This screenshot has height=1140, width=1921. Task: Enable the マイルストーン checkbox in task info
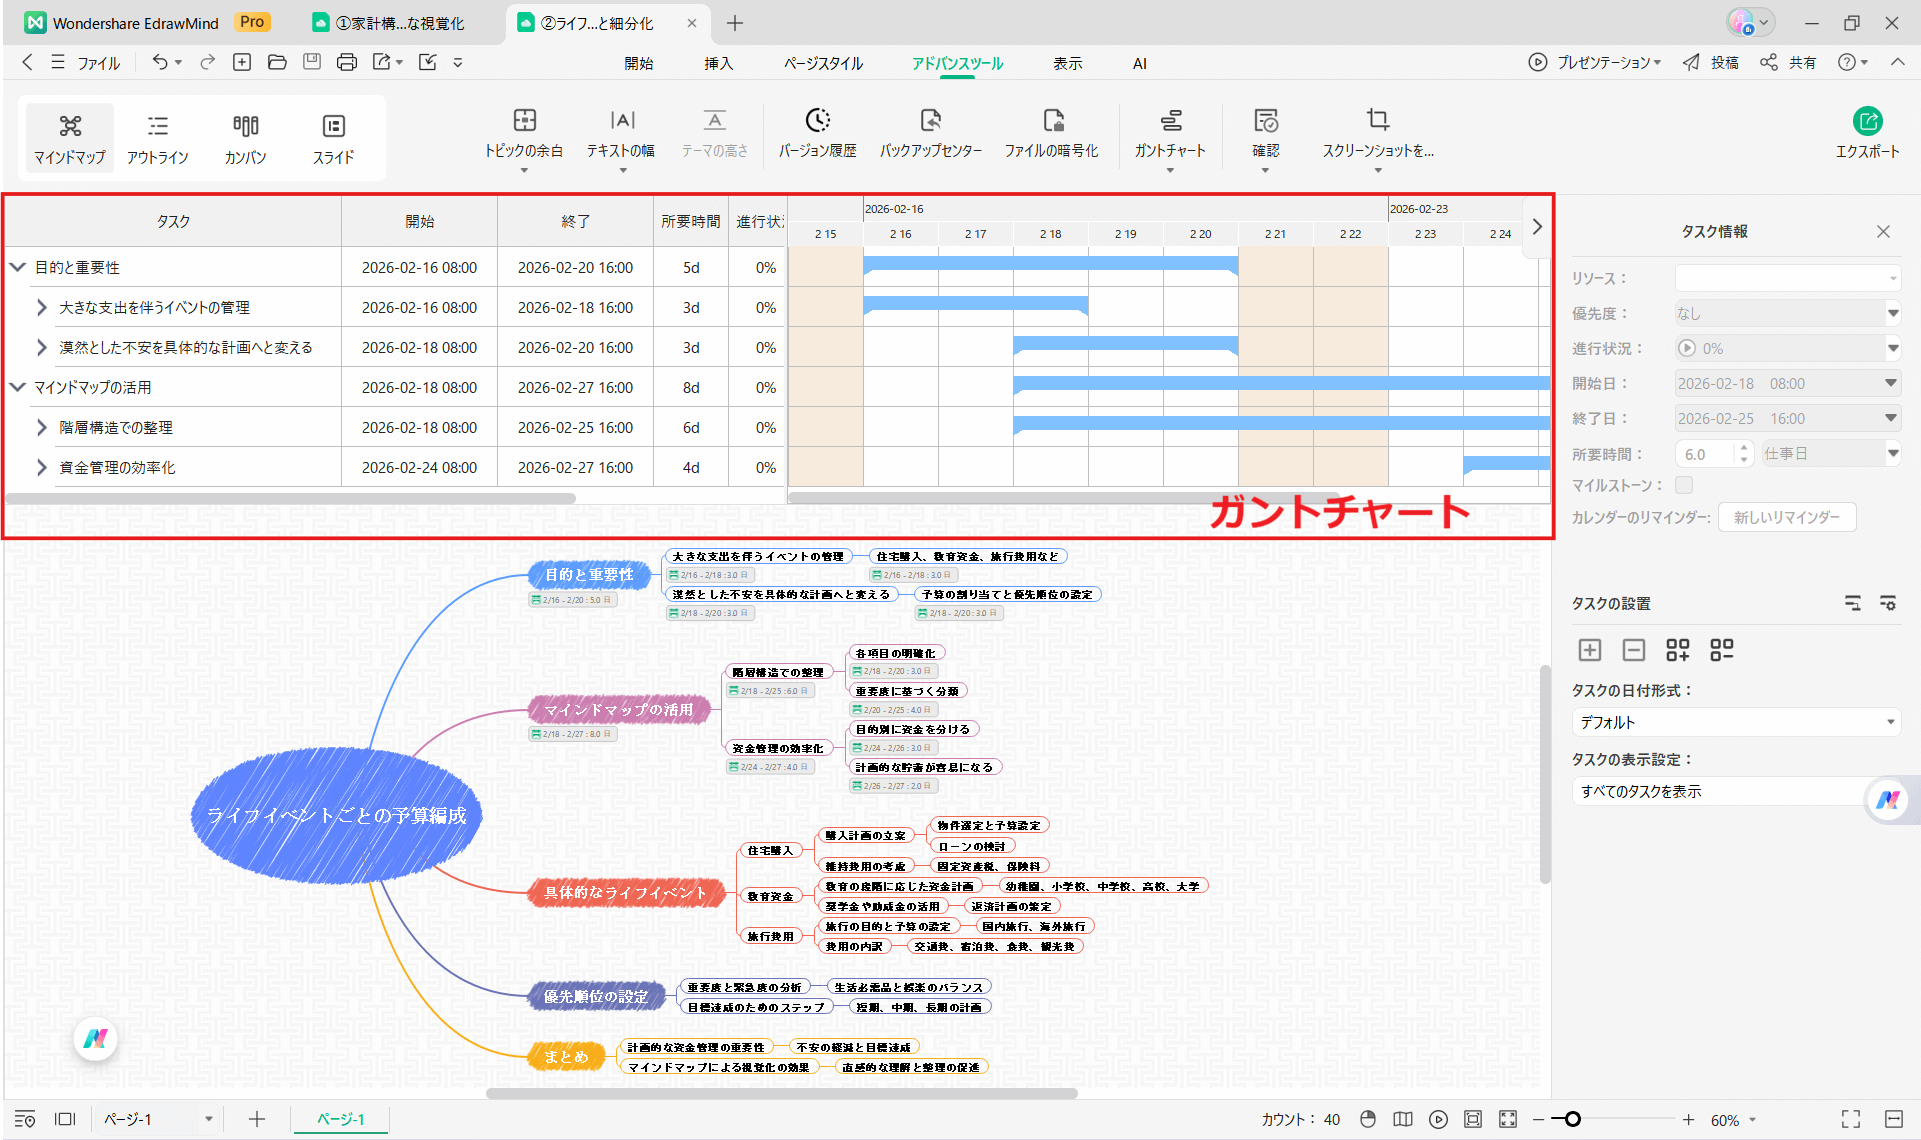[1684, 484]
